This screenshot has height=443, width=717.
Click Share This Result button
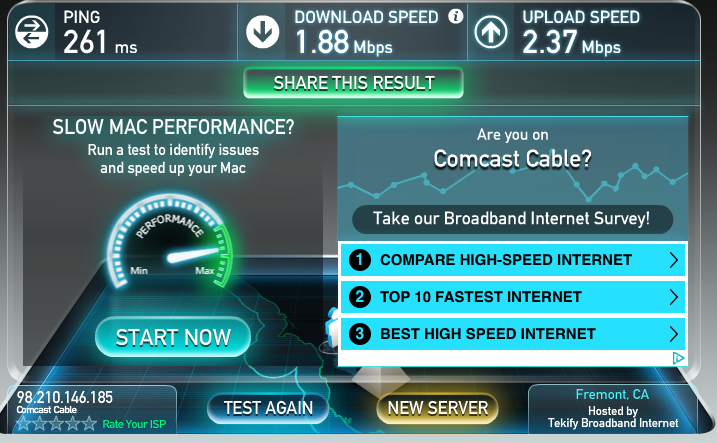(x=353, y=83)
